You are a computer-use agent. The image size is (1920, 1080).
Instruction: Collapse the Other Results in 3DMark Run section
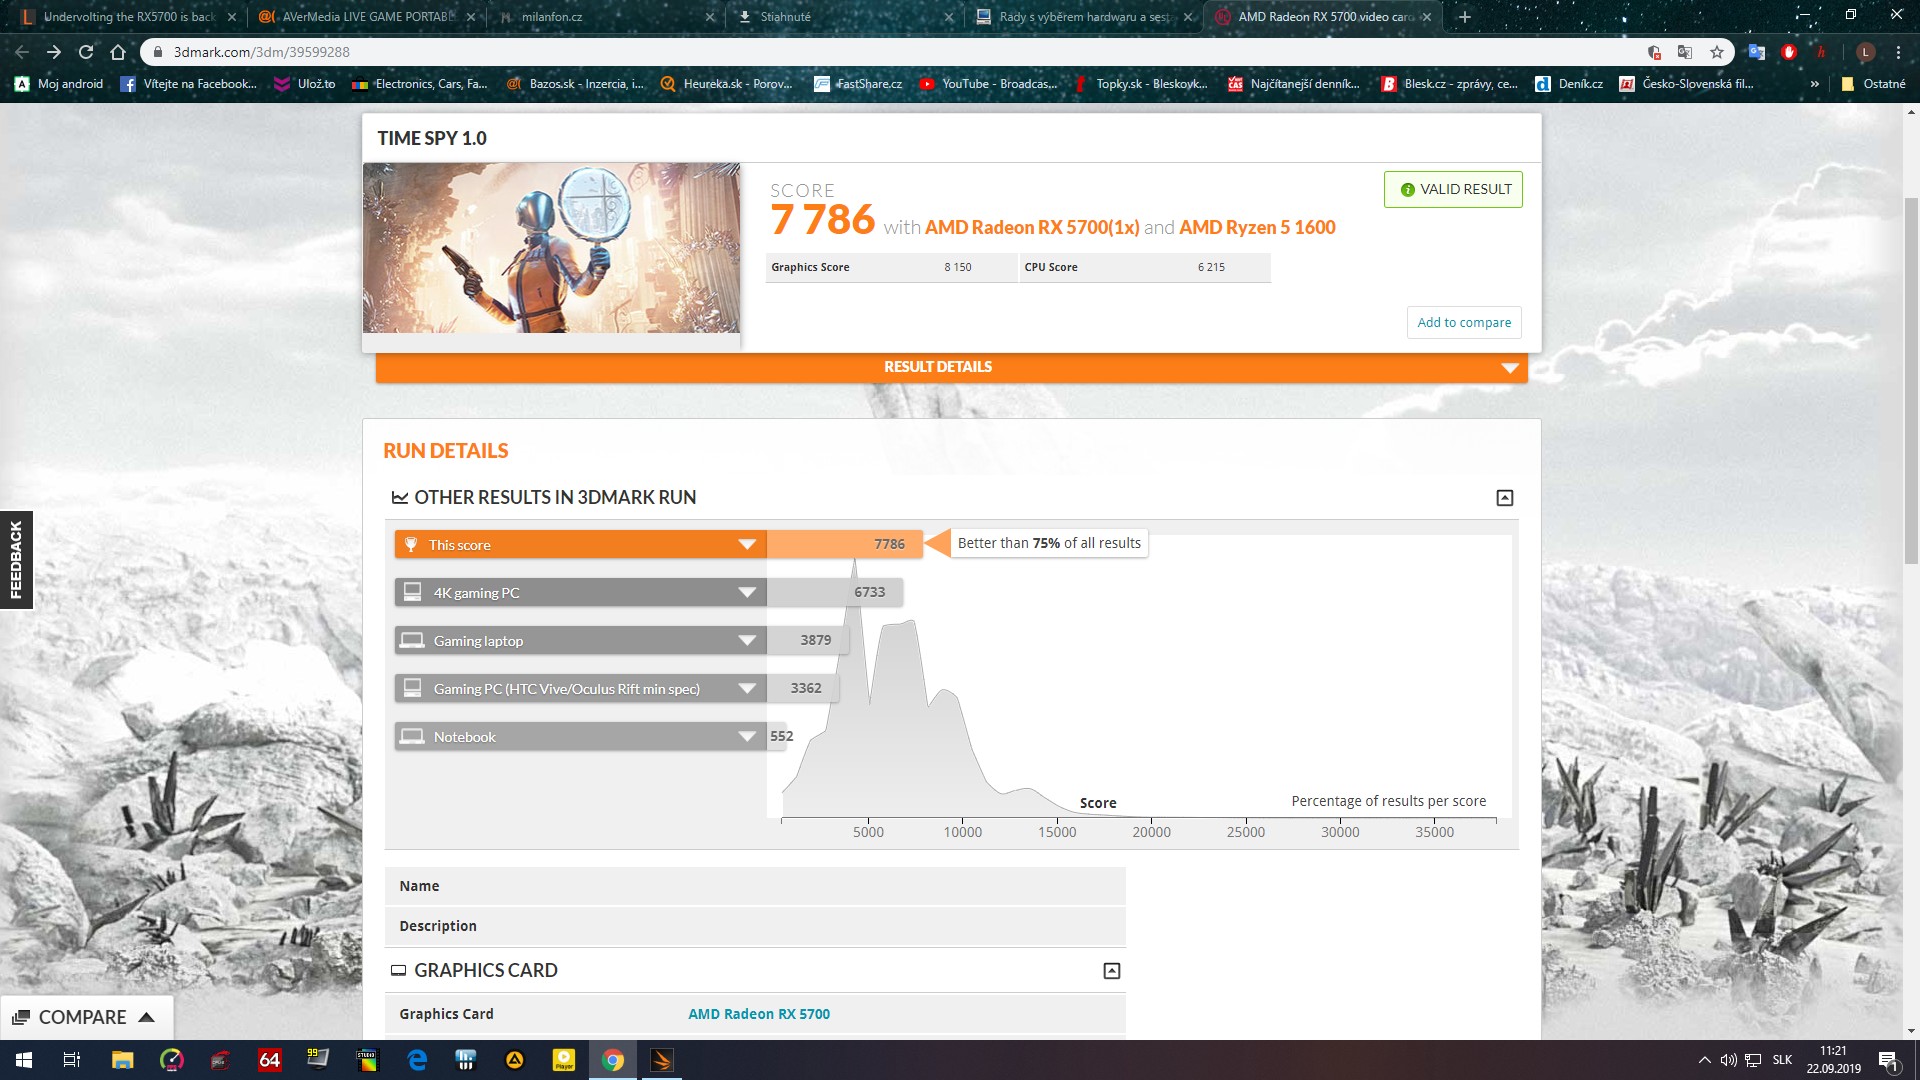1504,498
